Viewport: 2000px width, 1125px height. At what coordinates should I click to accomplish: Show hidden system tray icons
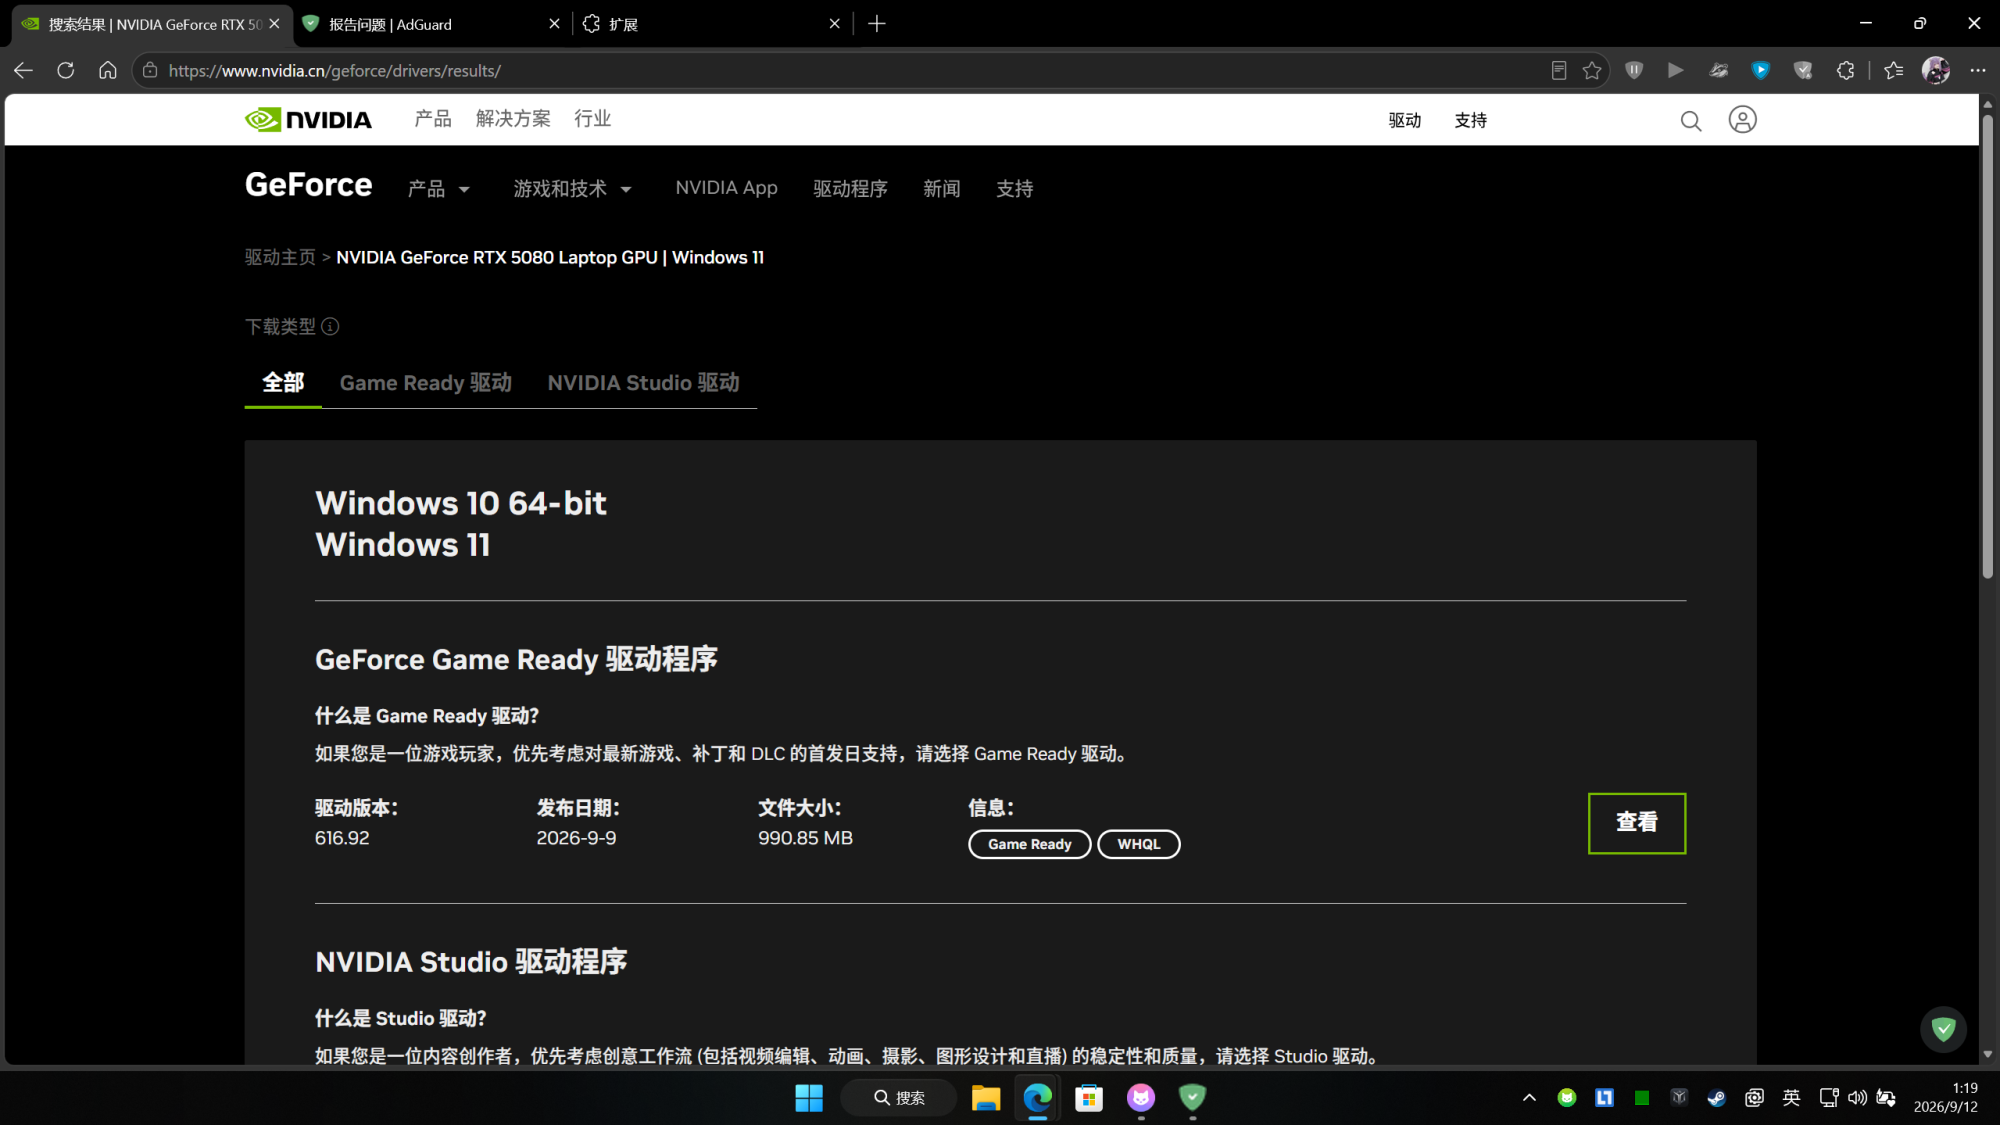[1529, 1098]
